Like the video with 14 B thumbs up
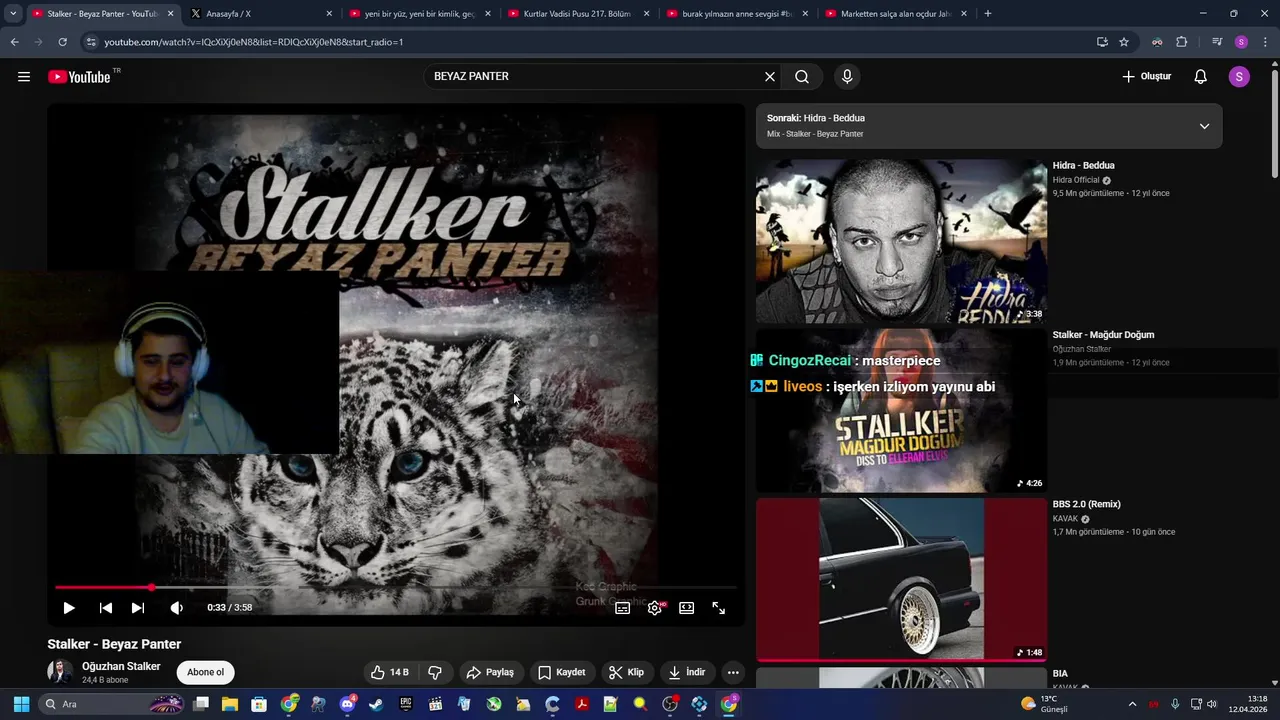The width and height of the screenshot is (1280, 720). pyautogui.click(x=390, y=672)
